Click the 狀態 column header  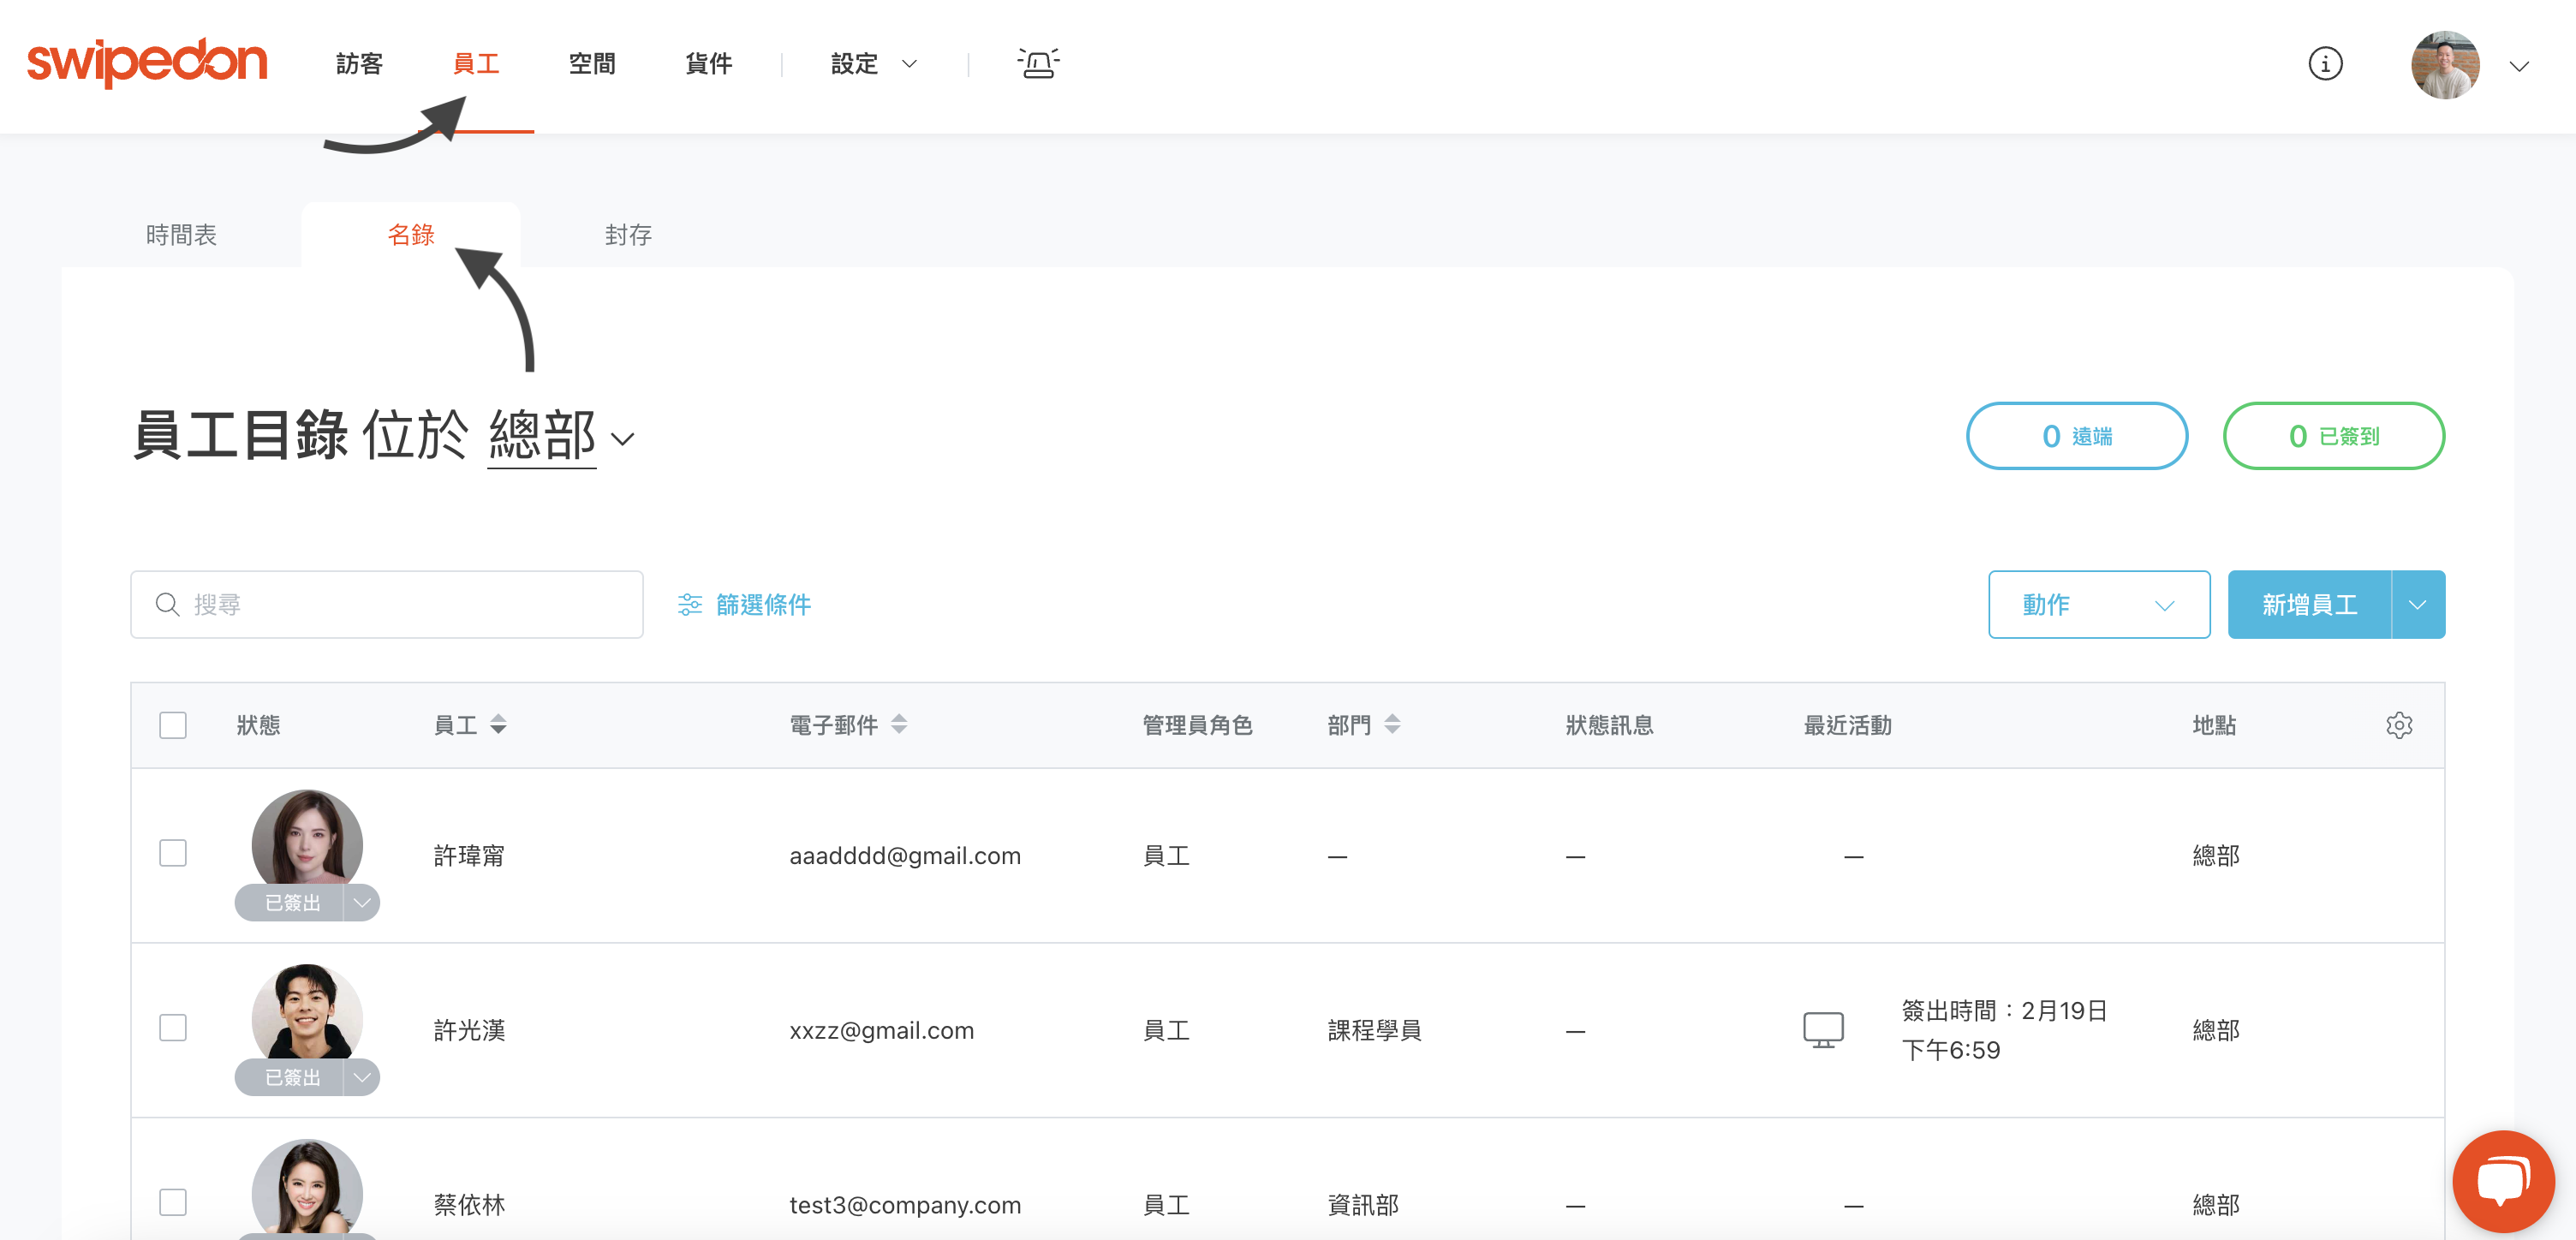click(258, 725)
